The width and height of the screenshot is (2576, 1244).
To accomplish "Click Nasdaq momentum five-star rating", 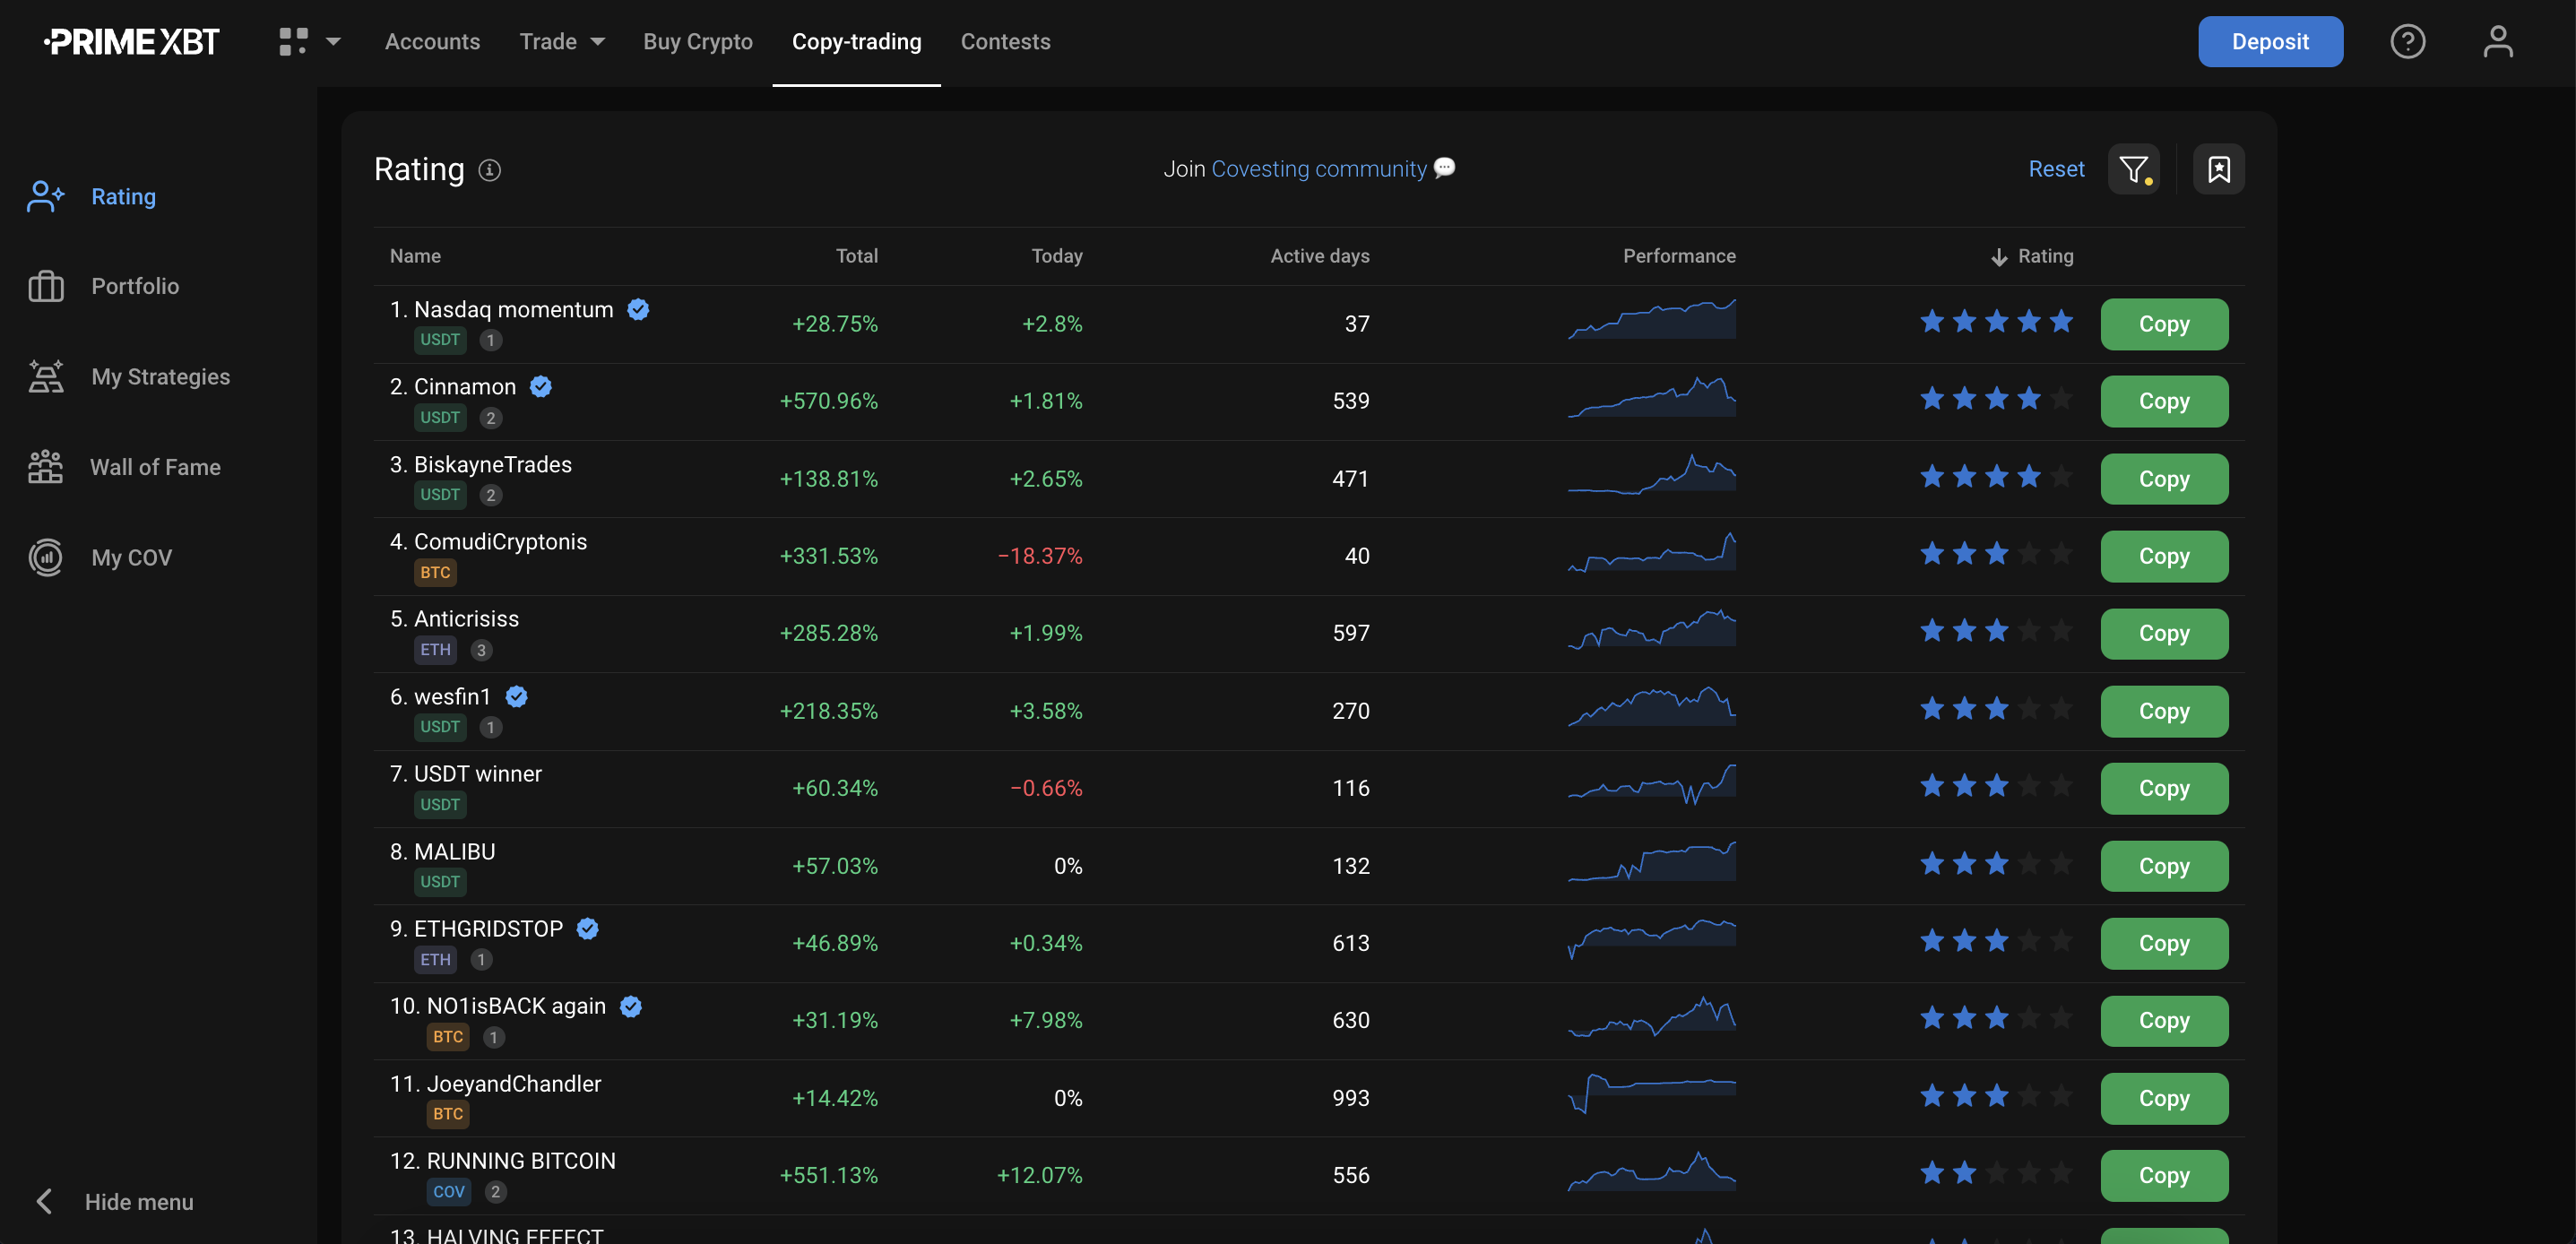I will (x=1996, y=321).
